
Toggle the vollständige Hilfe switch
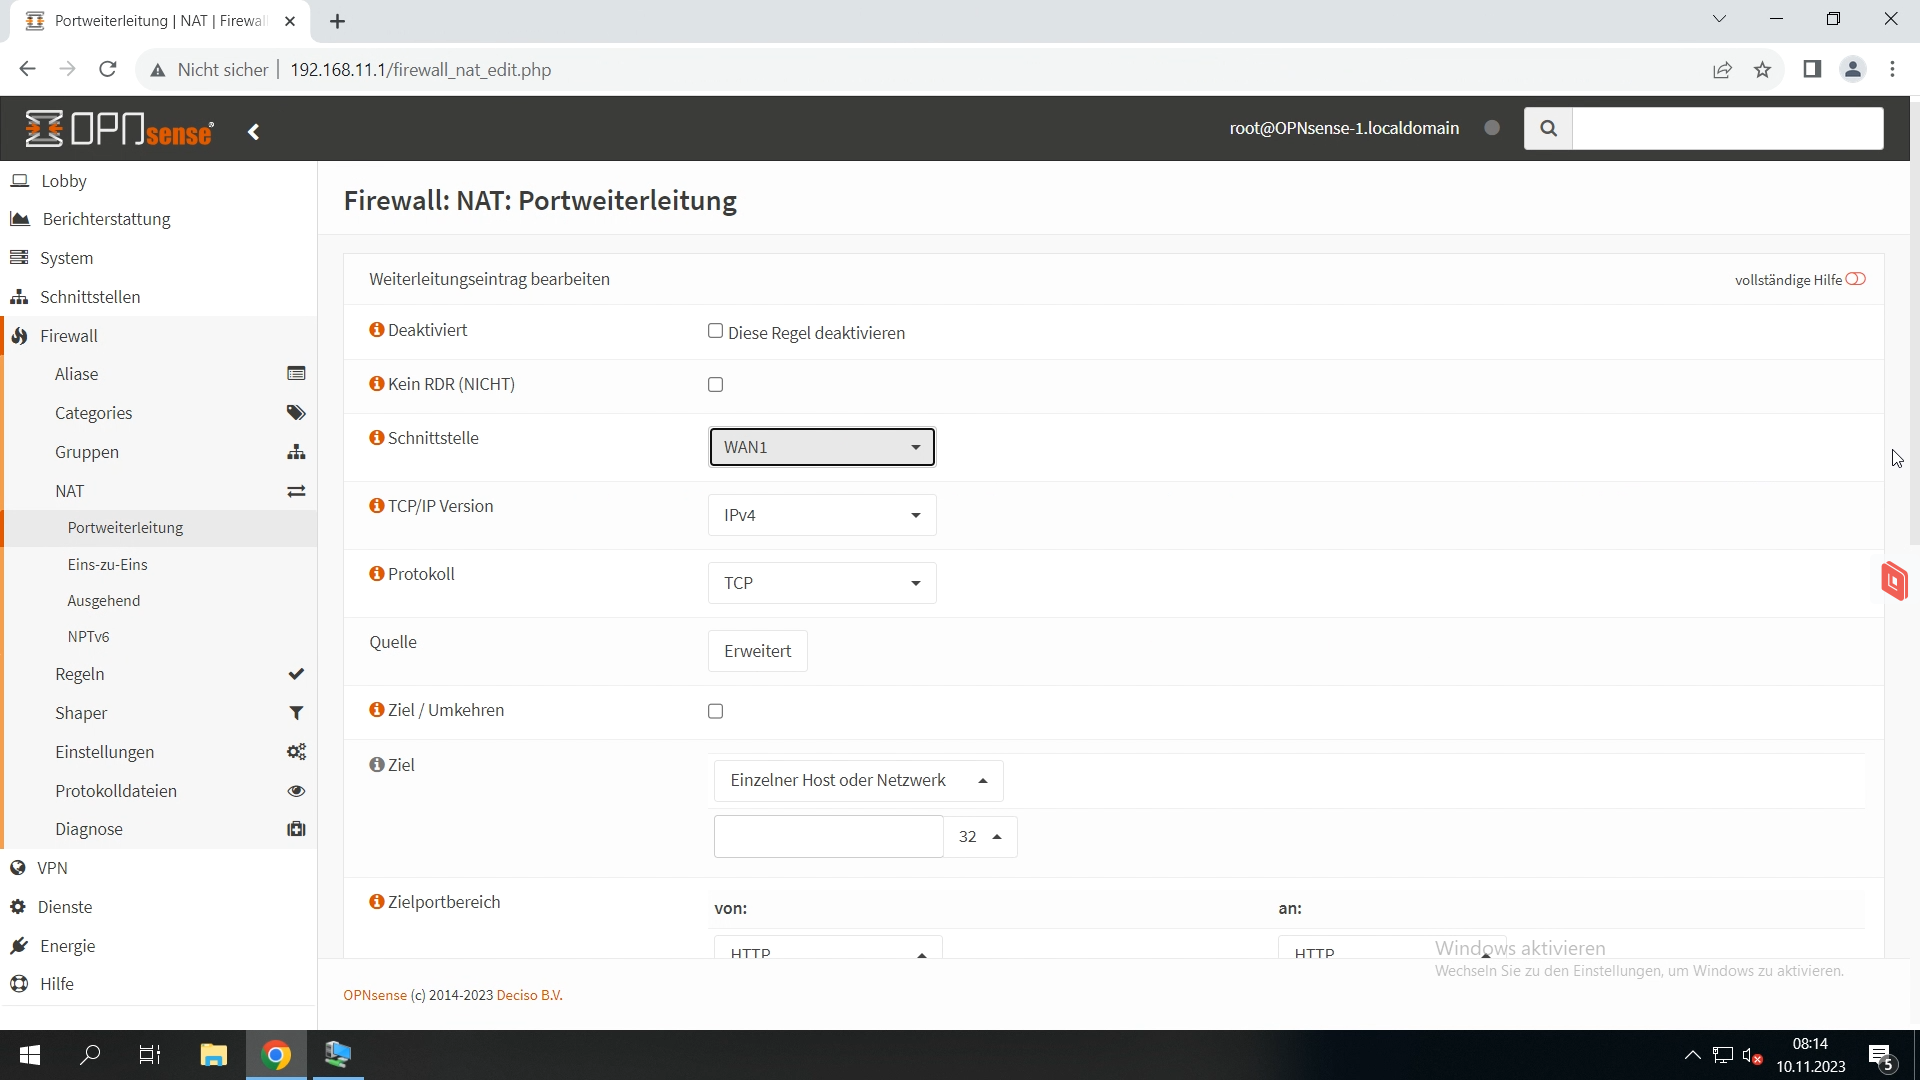pyautogui.click(x=1856, y=280)
